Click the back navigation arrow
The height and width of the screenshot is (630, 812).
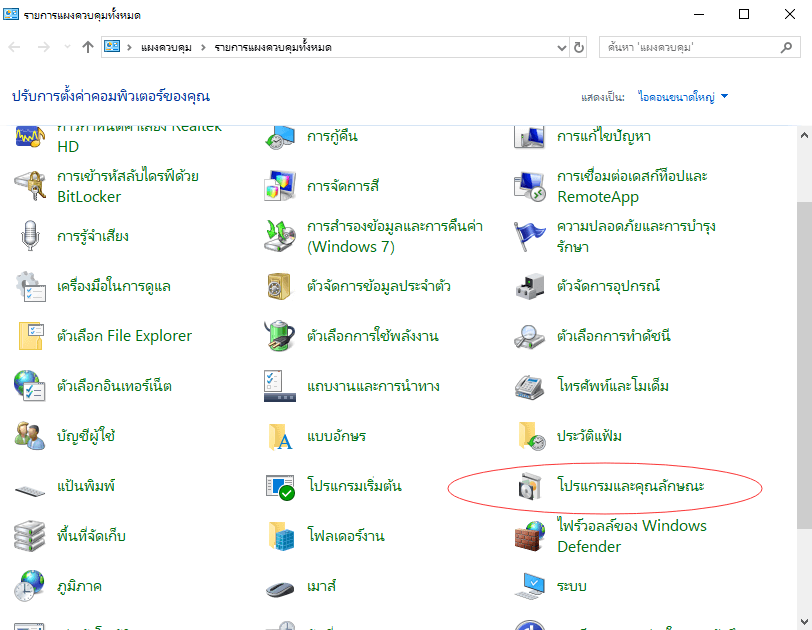(14, 46)
